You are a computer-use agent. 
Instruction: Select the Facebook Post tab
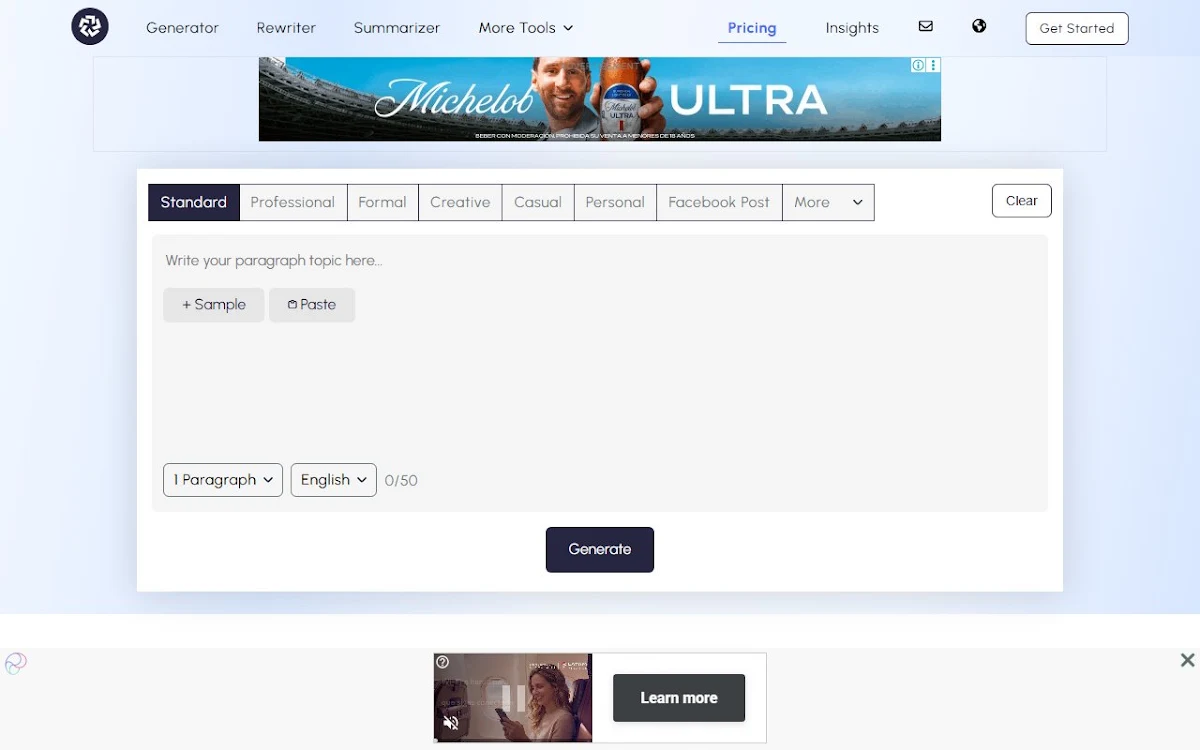tap(719, 202)
